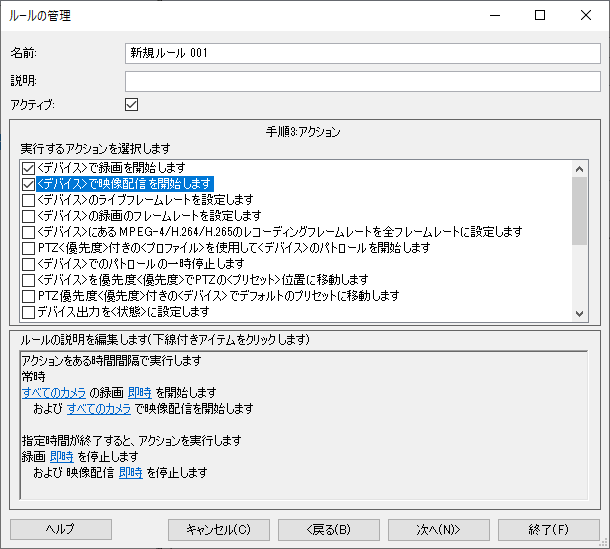This screenshot has height=549, width=610.
Task: Uncheck <デバイス>で録画を開始します checkbox
Action: (28, 168)
